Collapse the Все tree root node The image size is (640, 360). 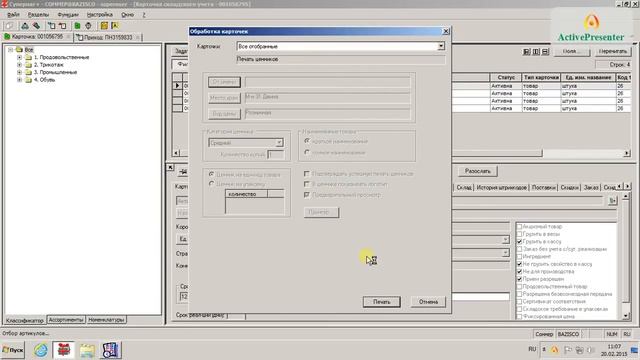point(11,50)
